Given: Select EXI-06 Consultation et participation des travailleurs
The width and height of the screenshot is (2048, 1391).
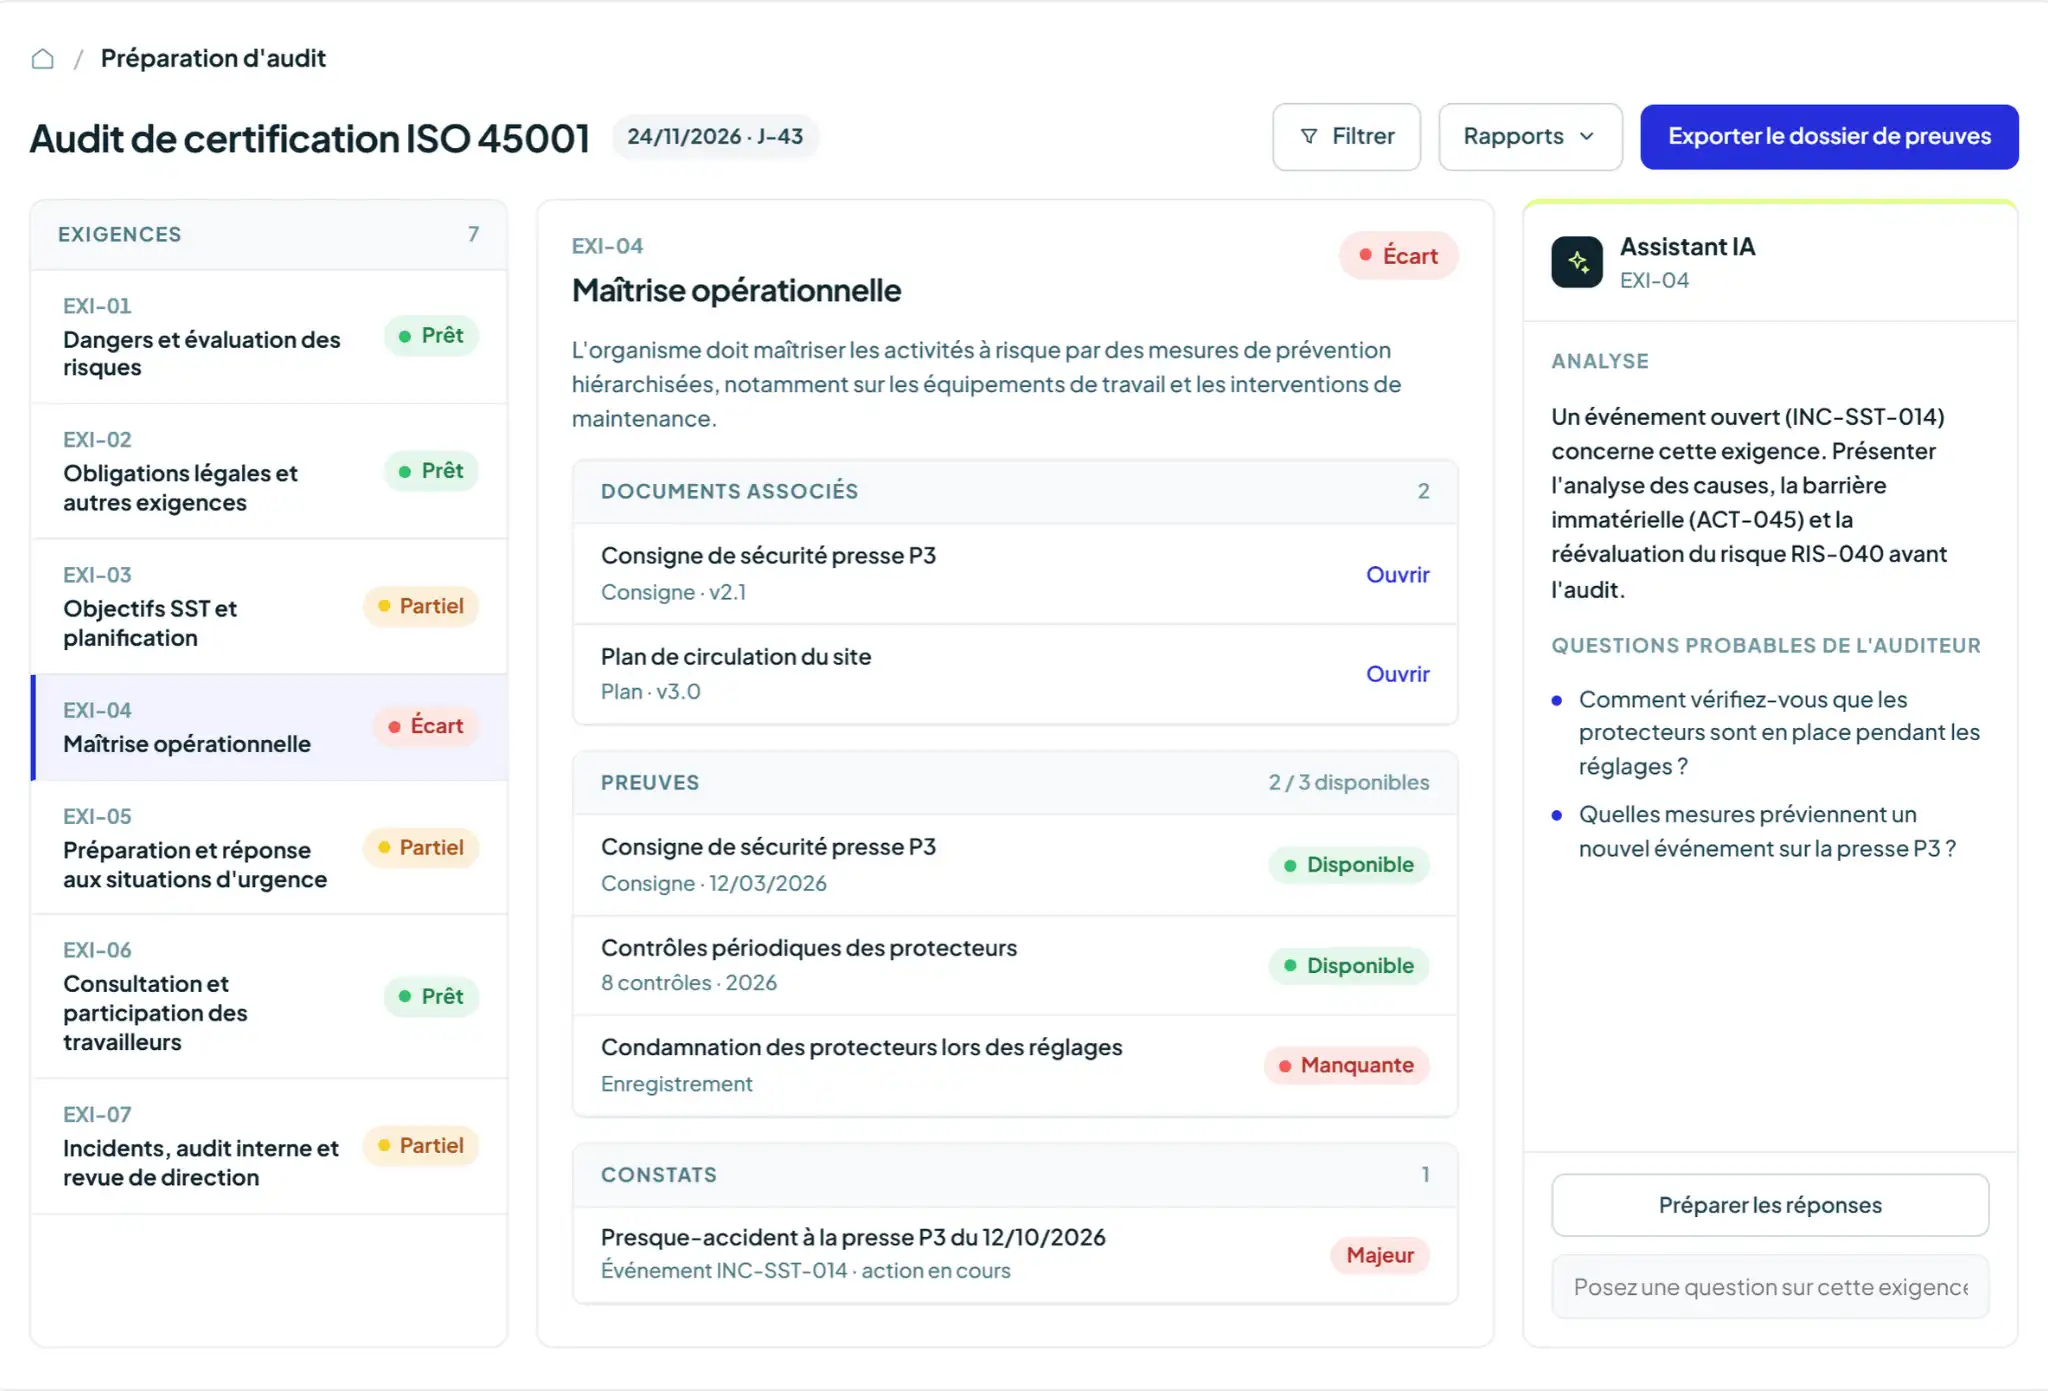Looking at the screenshot, I should pyautogui.click(x=269, y=997).
